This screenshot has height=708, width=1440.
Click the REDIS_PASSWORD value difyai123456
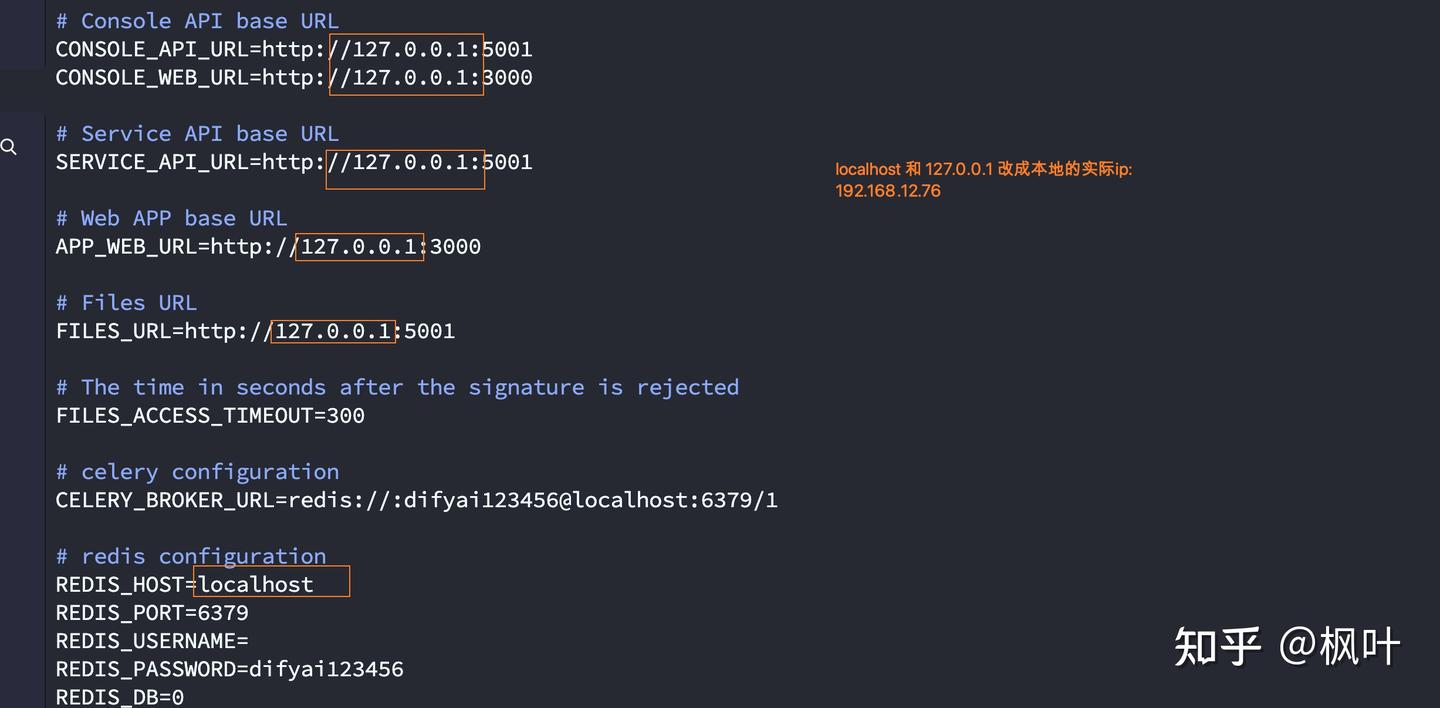[x=326, y=669]
